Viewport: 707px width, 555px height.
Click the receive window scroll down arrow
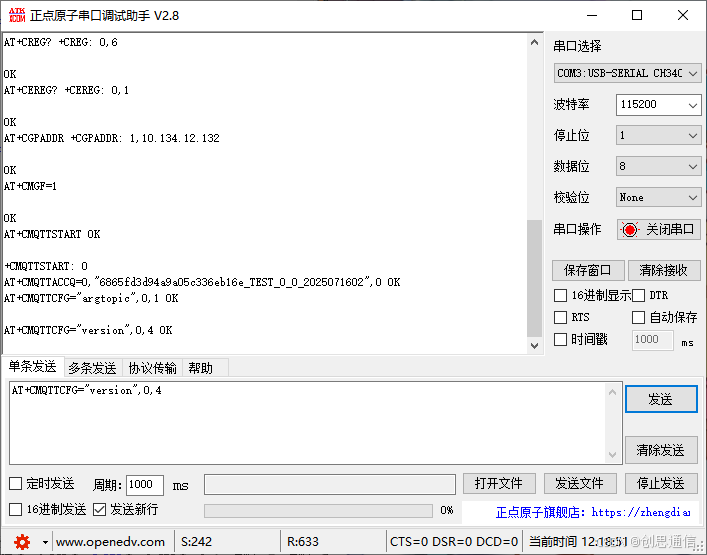pyautogui.click(x=535, y=346)
